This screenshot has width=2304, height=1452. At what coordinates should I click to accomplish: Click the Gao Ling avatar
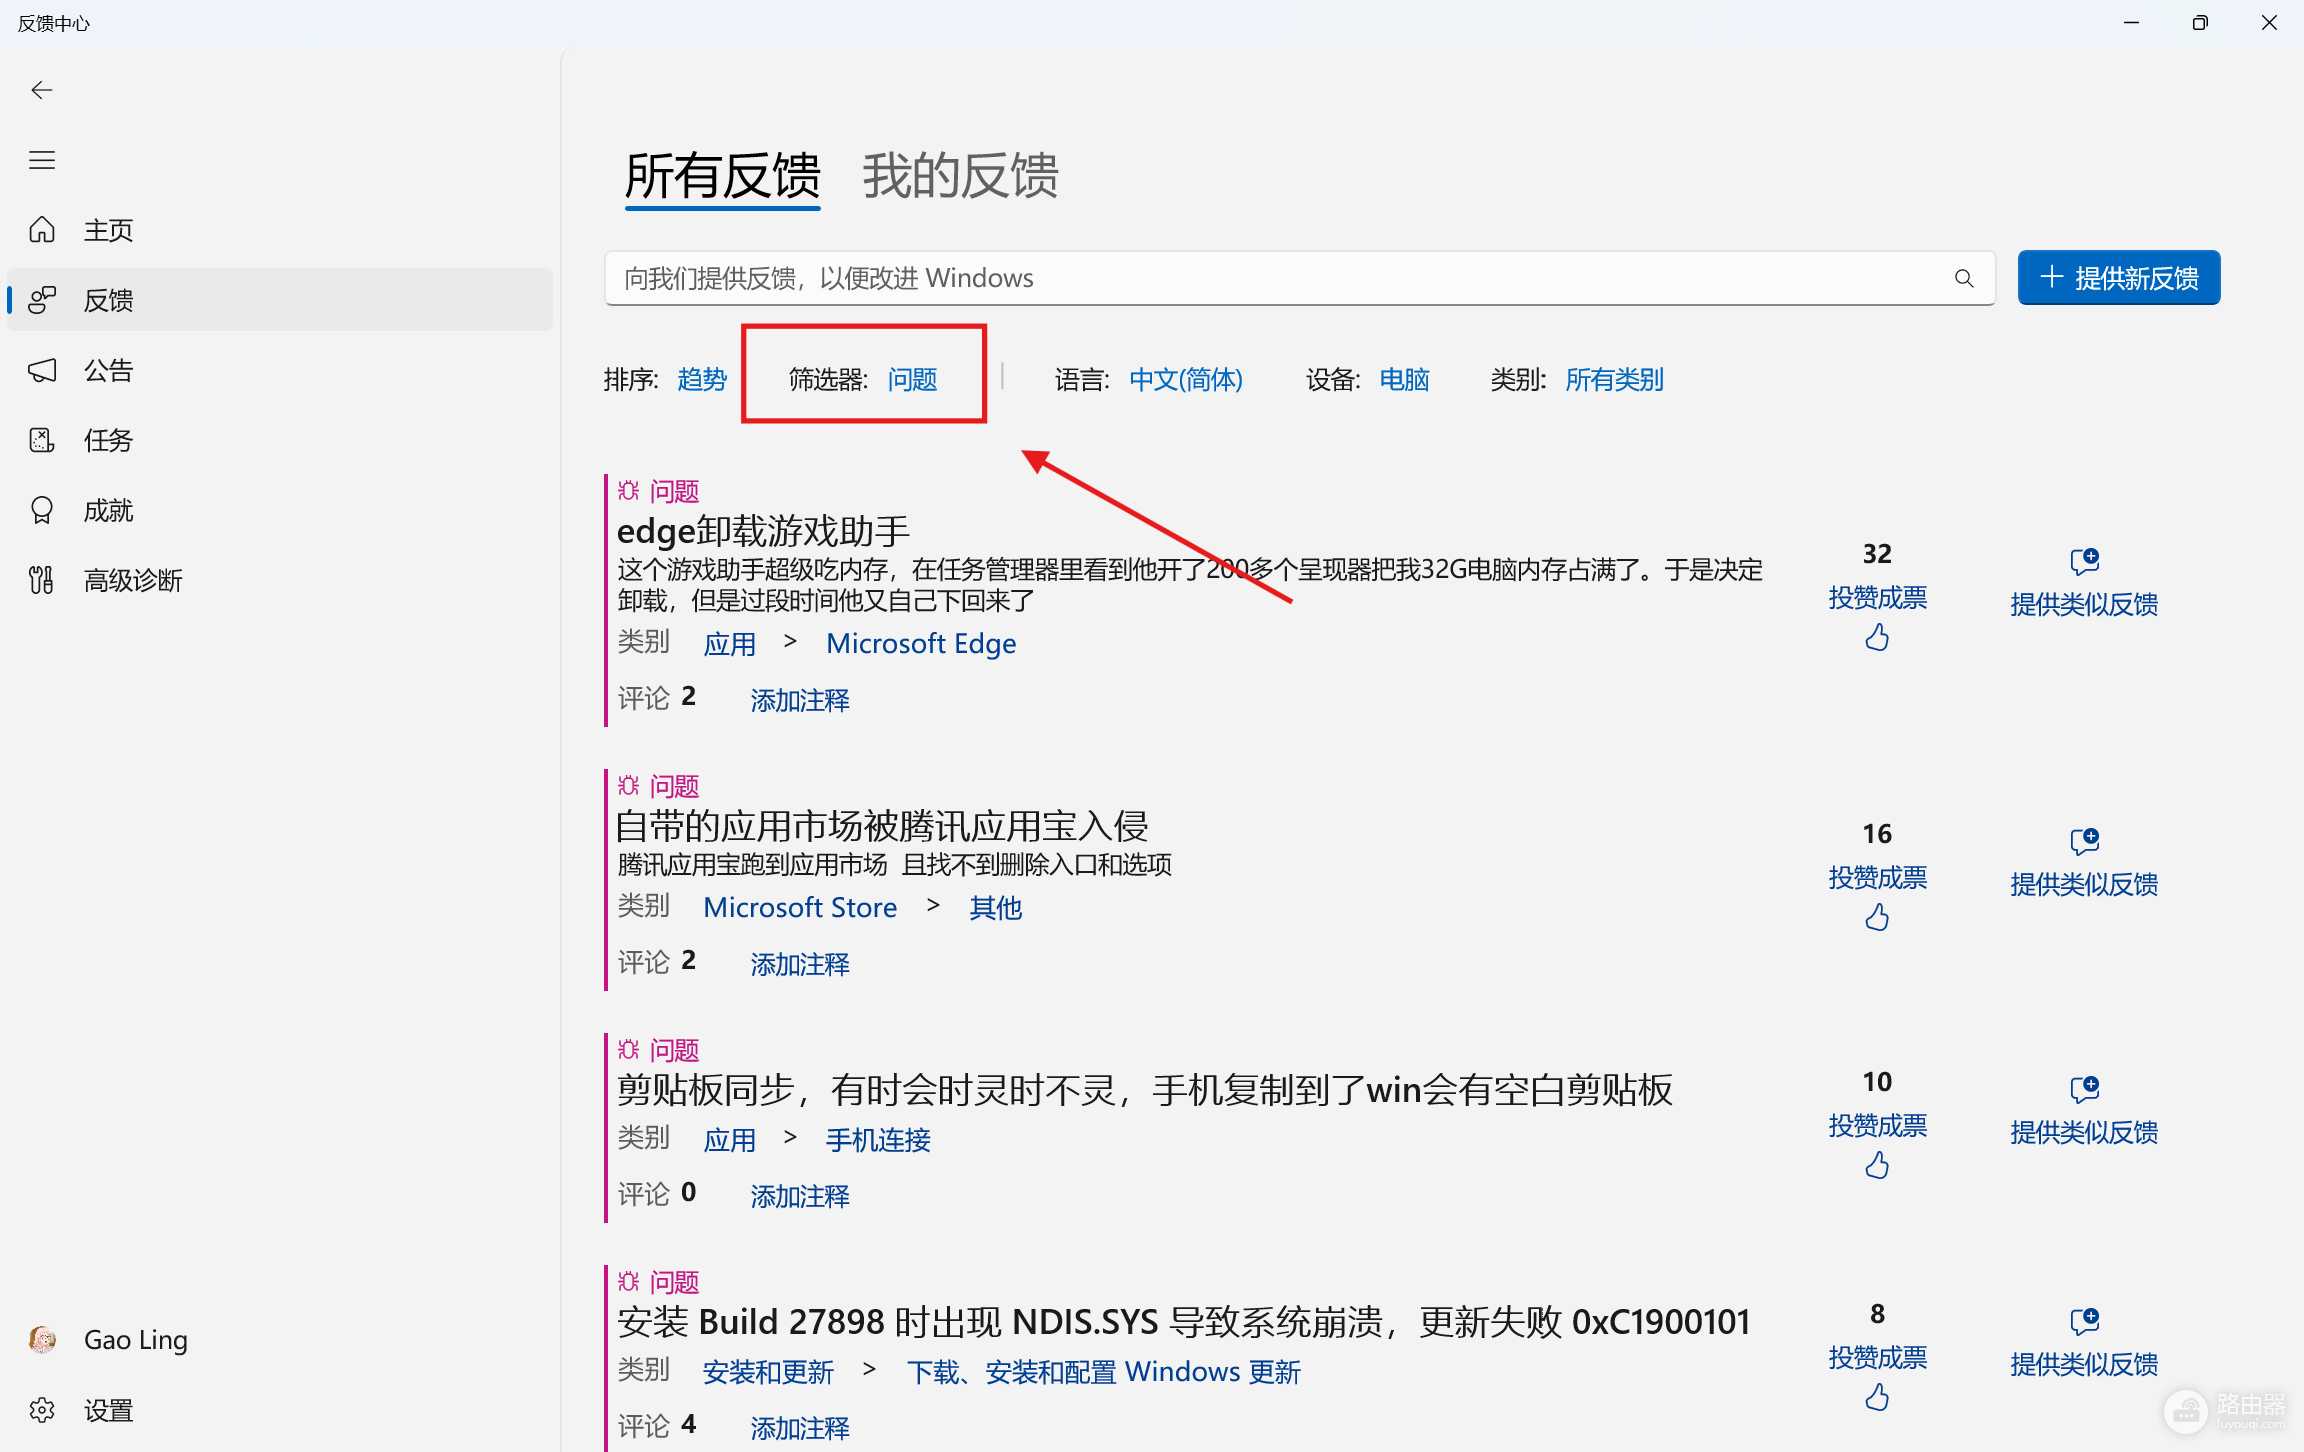point(42,1340)
